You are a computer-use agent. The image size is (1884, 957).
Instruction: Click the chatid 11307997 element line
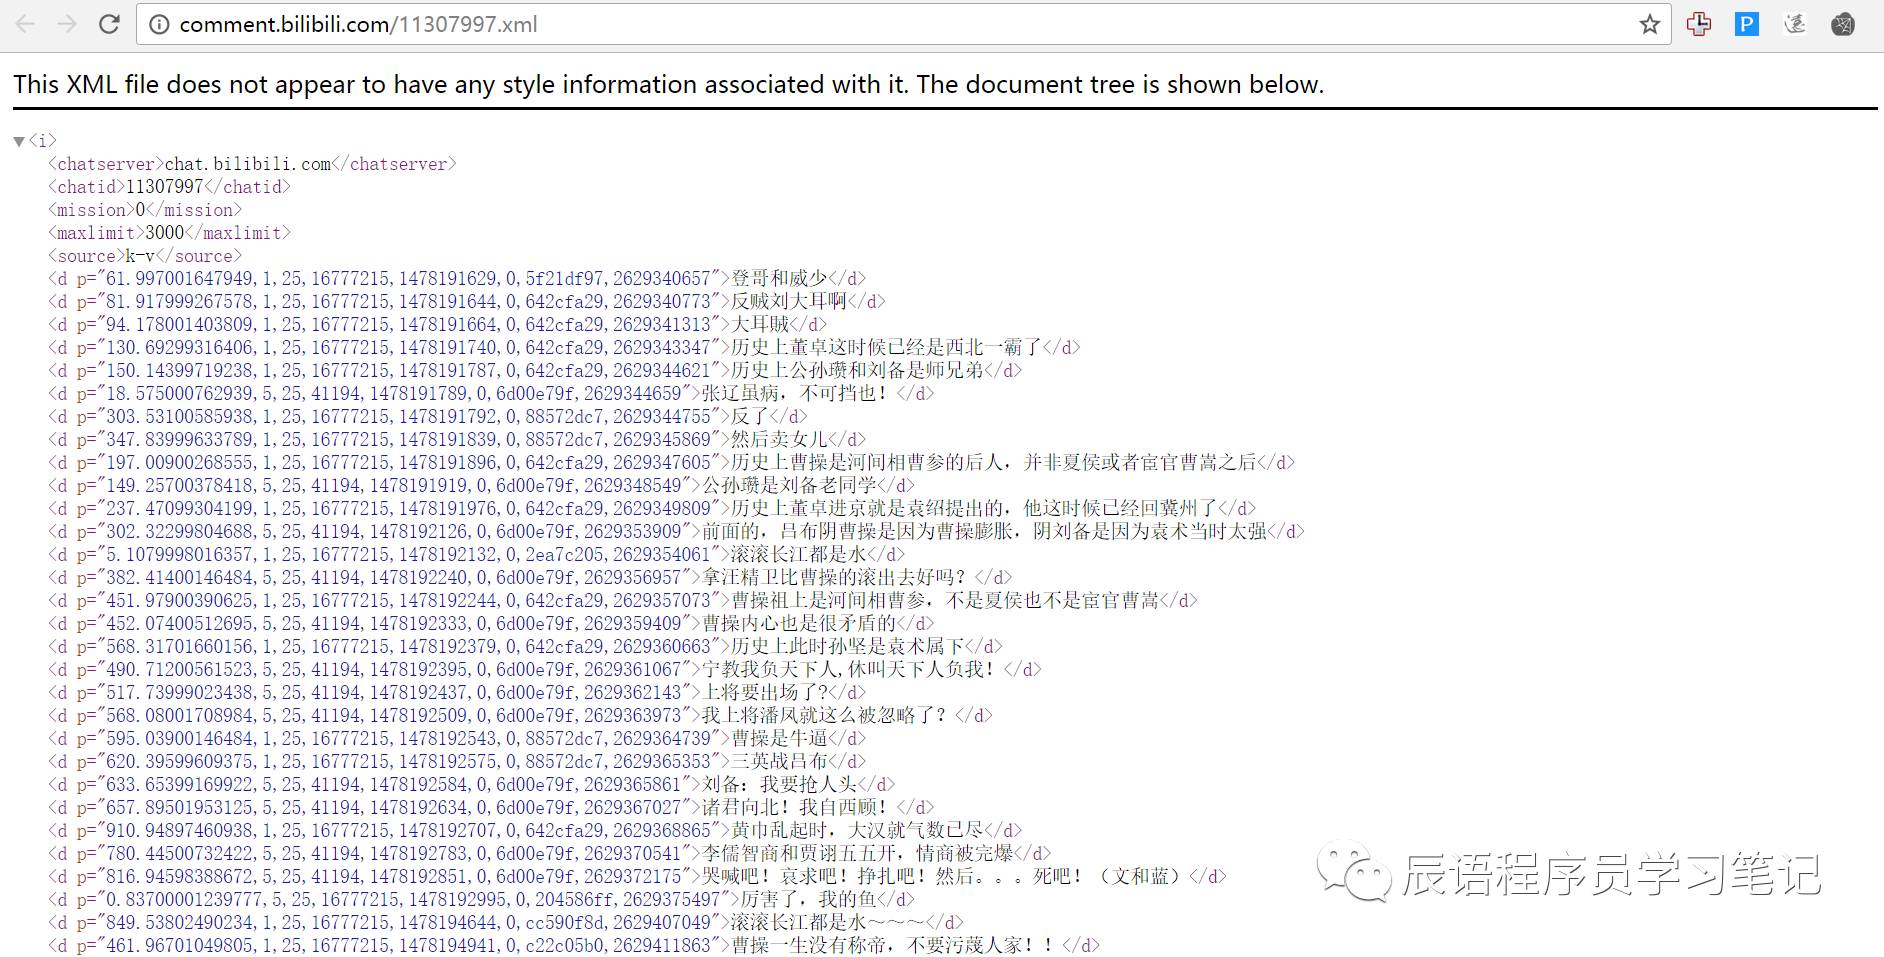[x=170, y=187]
